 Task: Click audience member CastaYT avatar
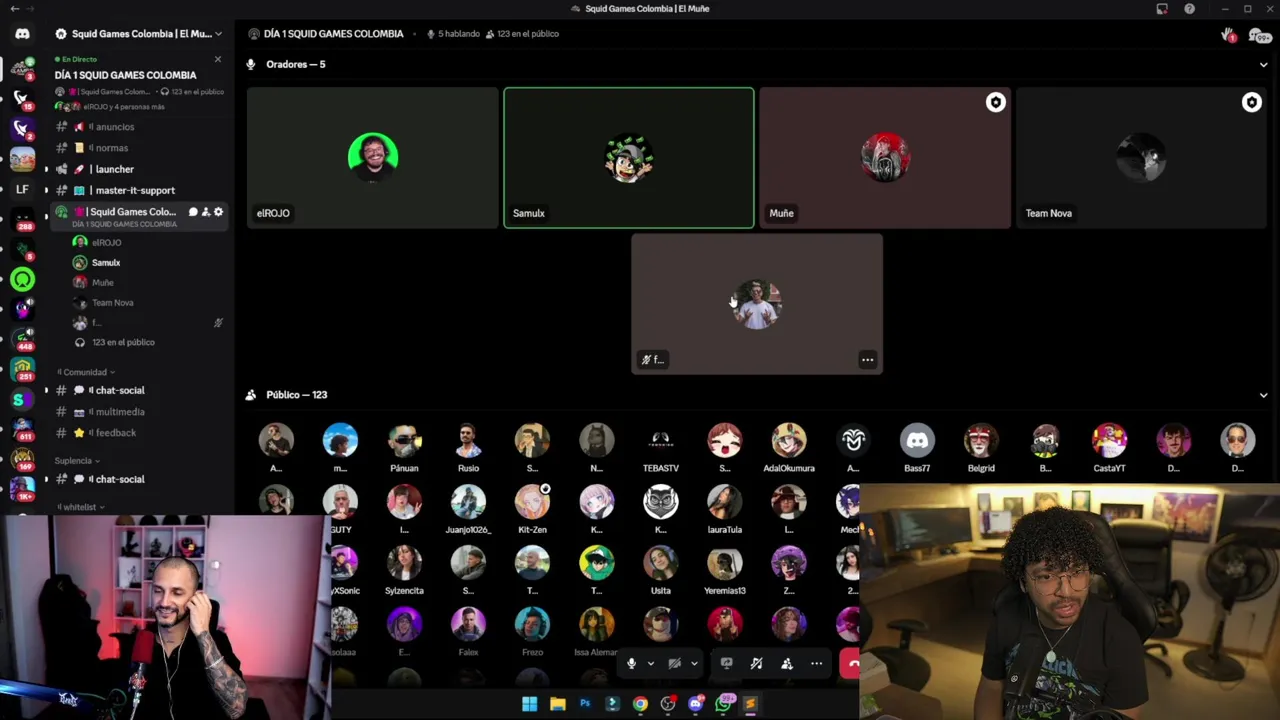point(1109,441)
